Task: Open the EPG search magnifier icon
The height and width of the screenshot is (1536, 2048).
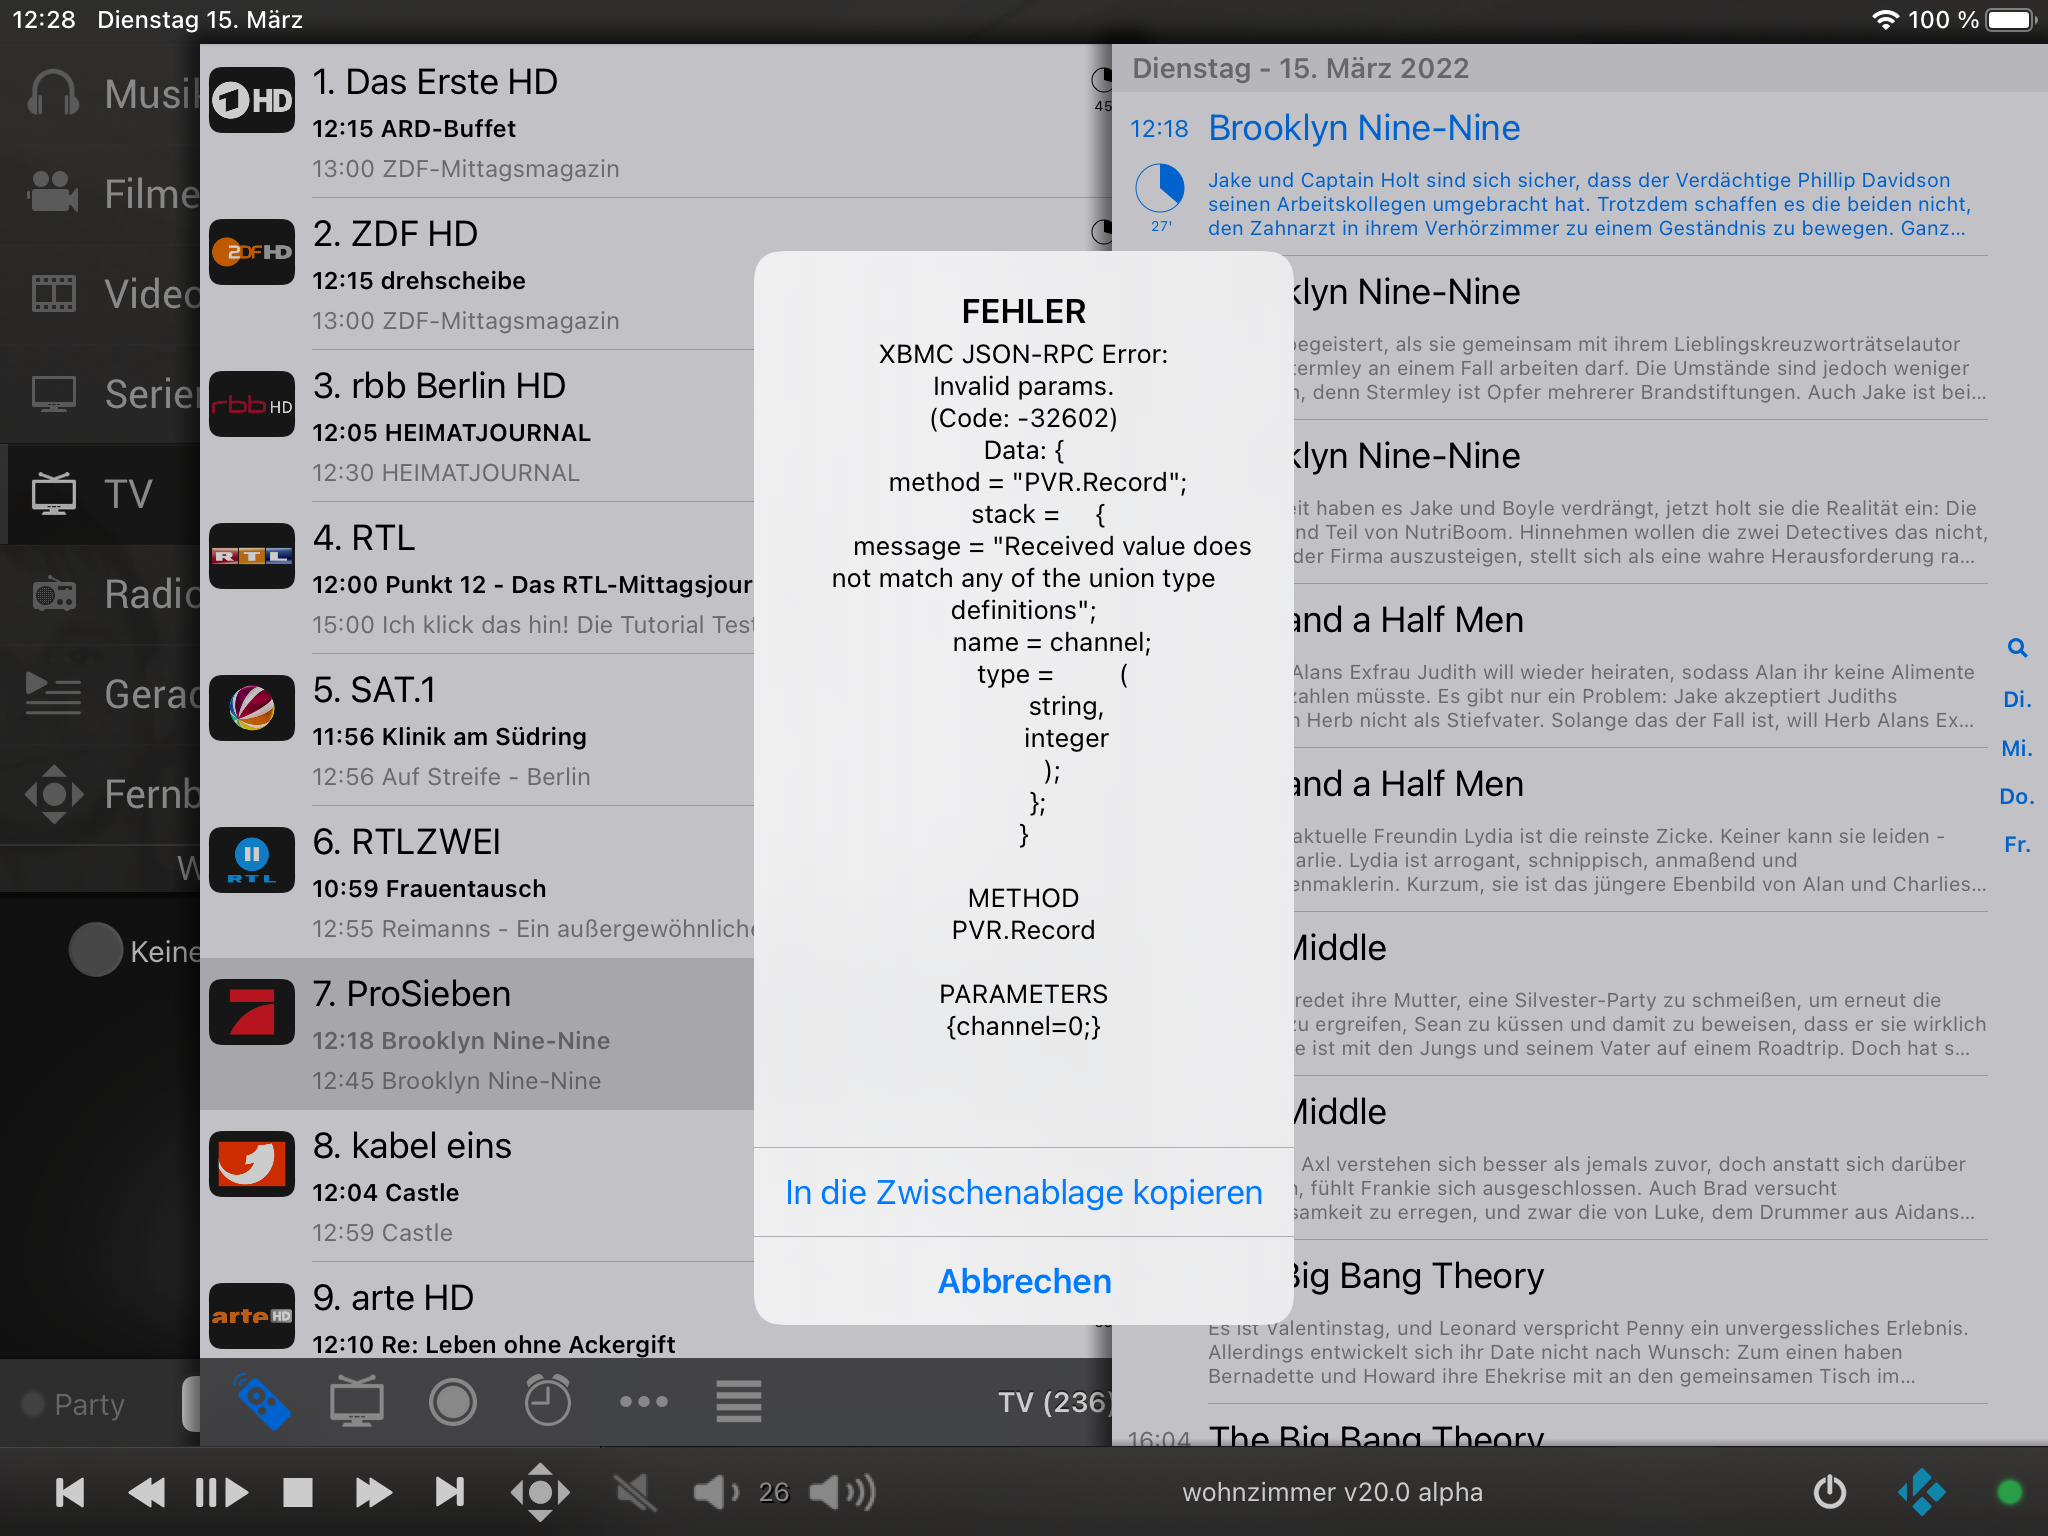Action: (2018, 648)
